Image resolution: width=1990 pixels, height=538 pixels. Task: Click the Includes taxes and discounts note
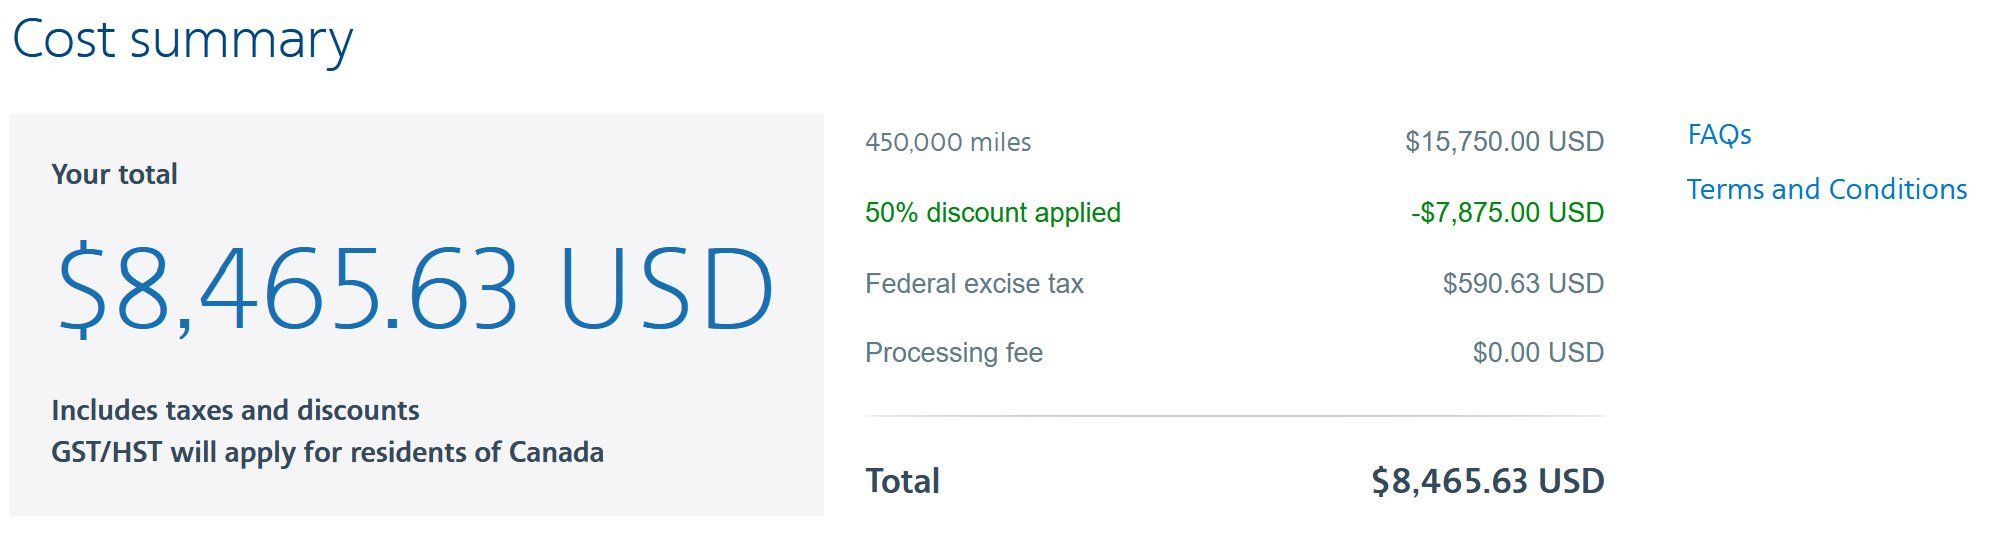pos(235,410)
